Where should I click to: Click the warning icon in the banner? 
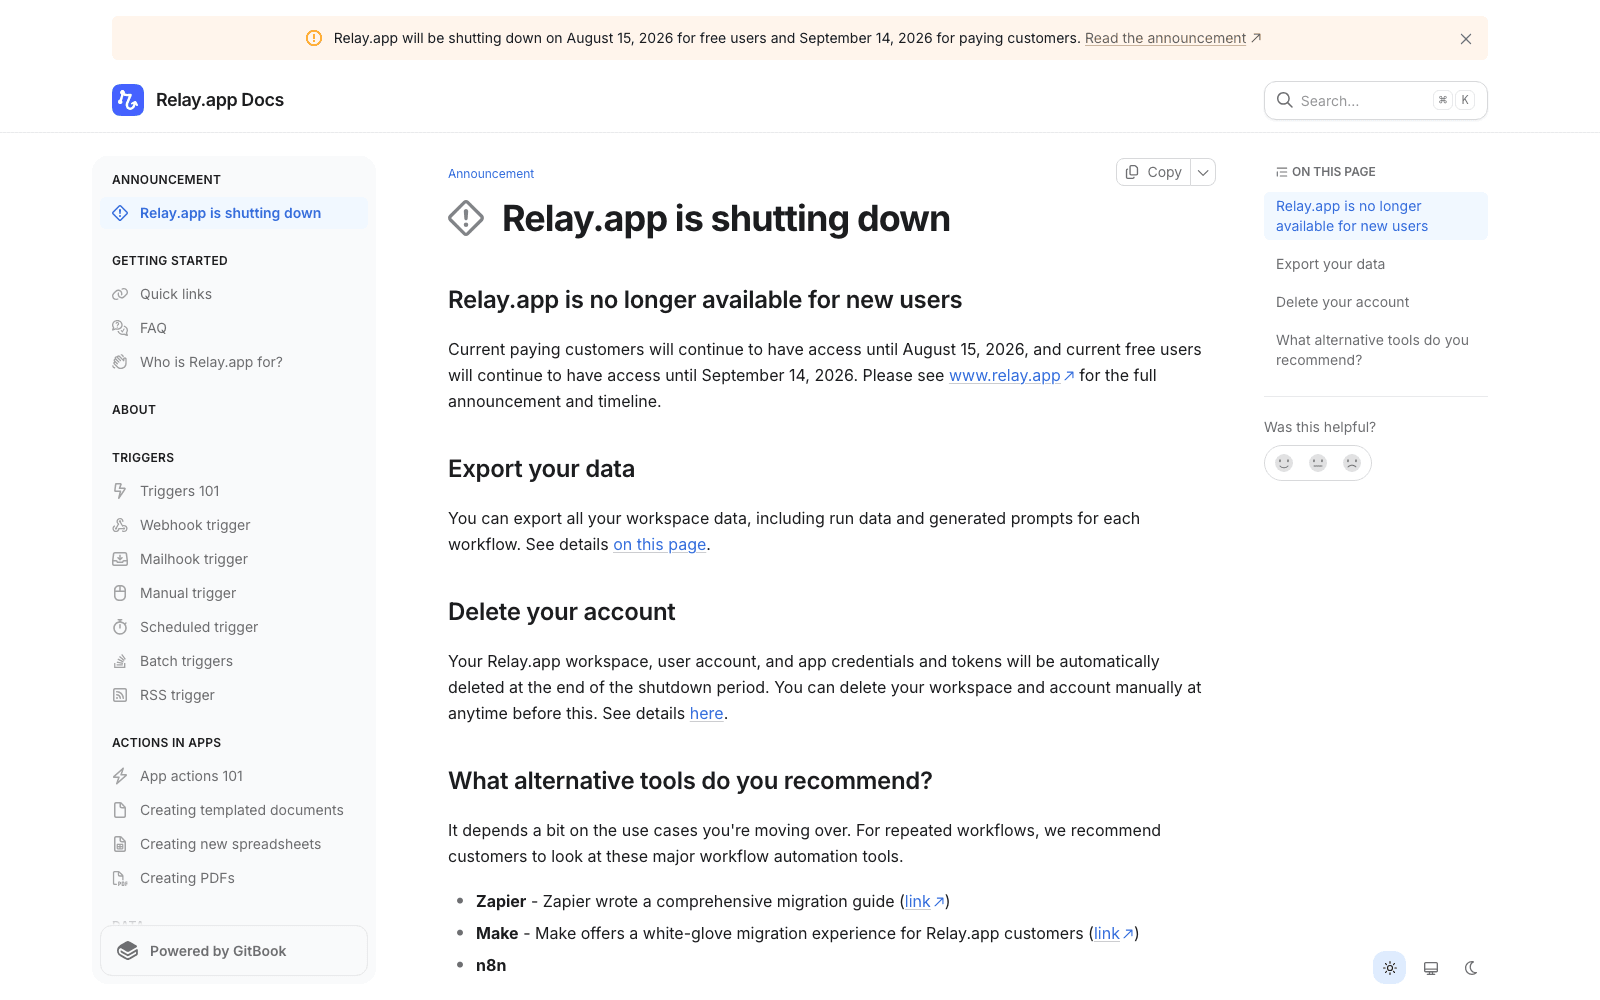tap(314, 38)
